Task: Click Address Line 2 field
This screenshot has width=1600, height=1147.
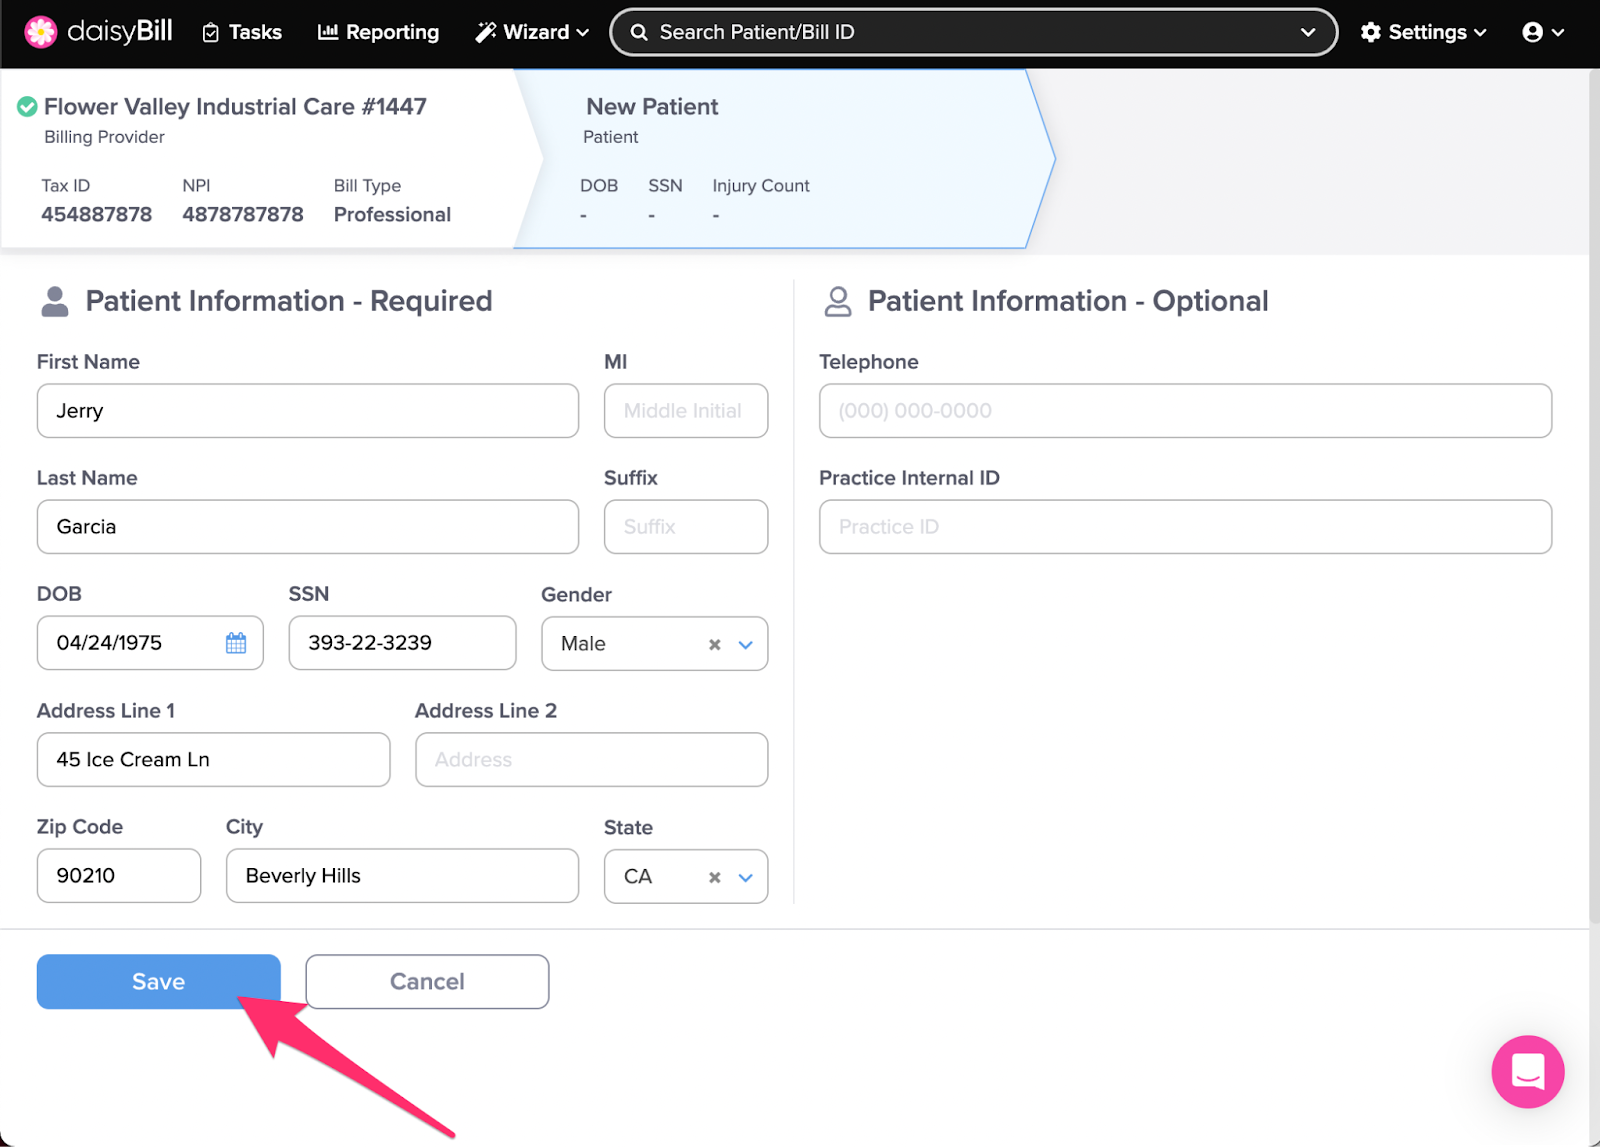Action: point(591,760)
